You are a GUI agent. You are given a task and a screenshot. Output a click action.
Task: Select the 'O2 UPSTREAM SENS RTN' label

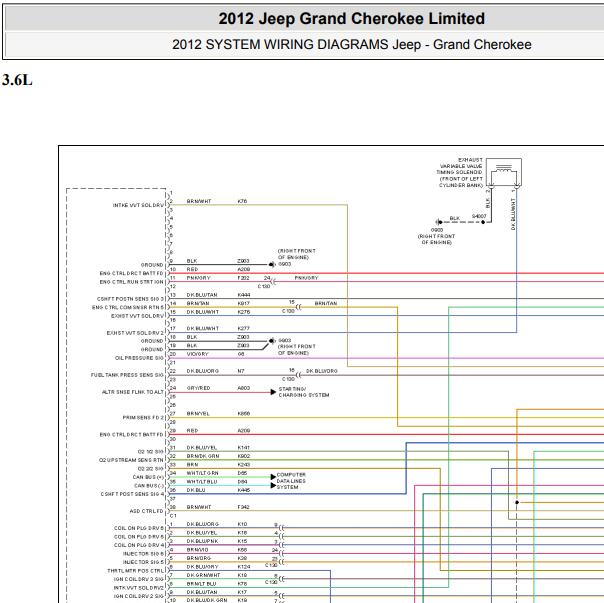click(131, 460)
